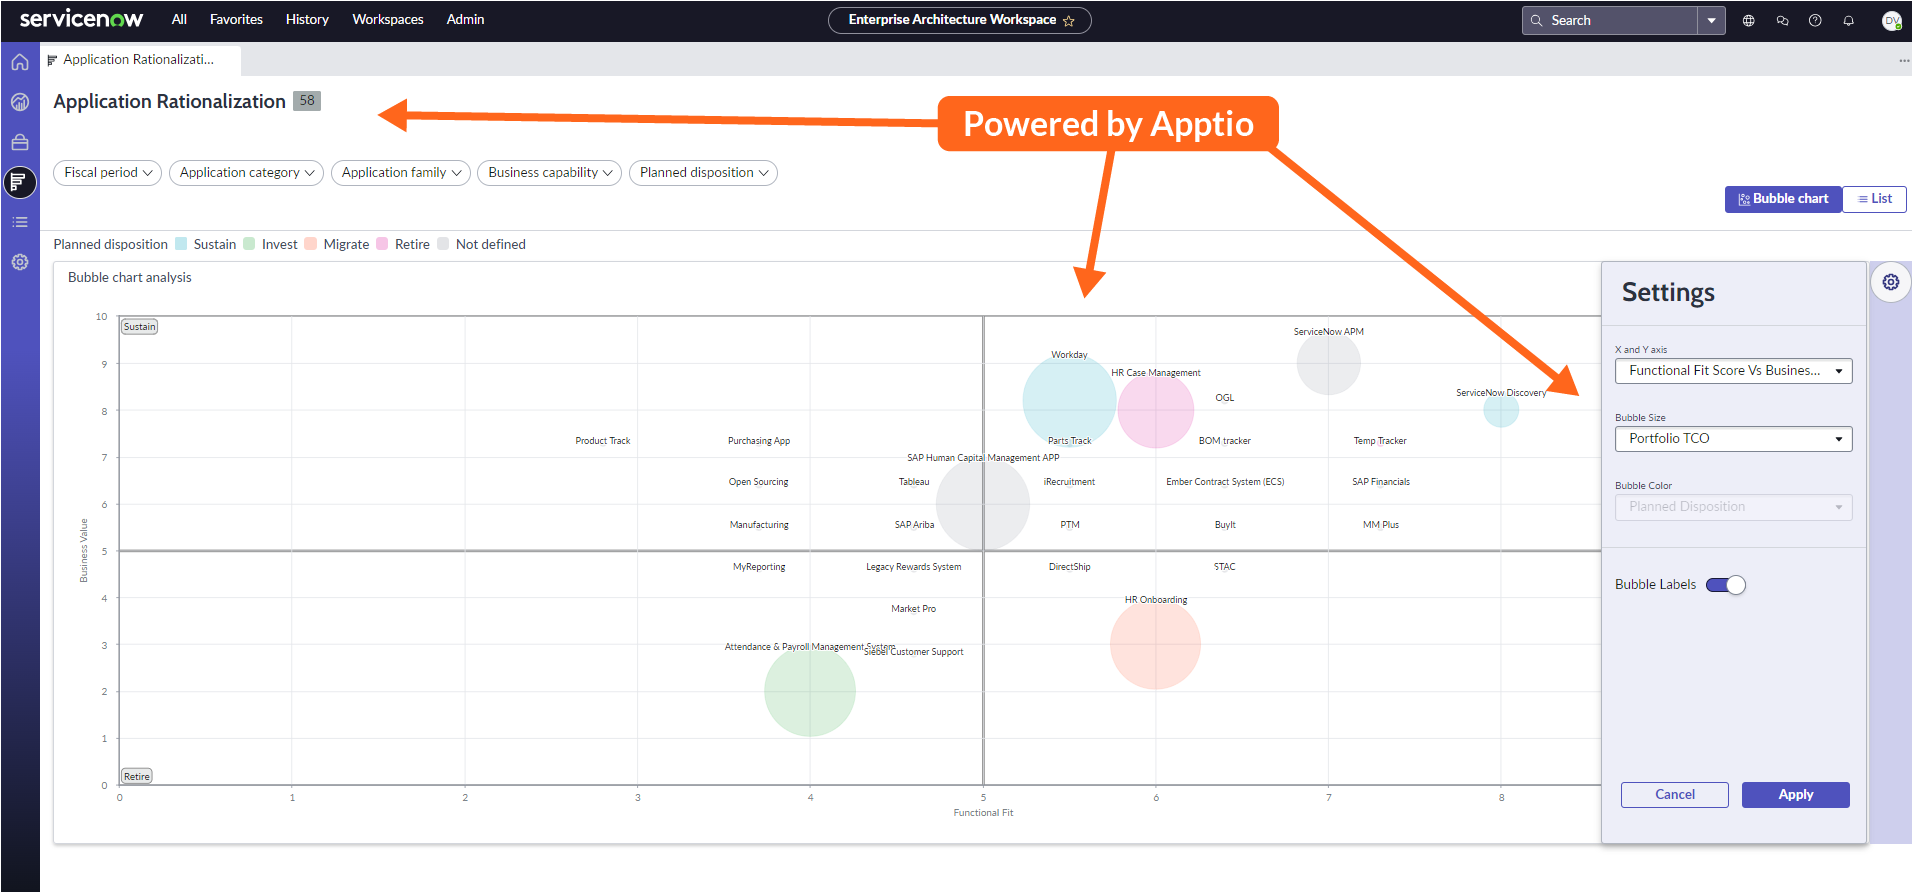This screenshot has height=892, width=1912.
Task: Open the dashboard gauge icon in the sidebar
Action: coord(20,102)
